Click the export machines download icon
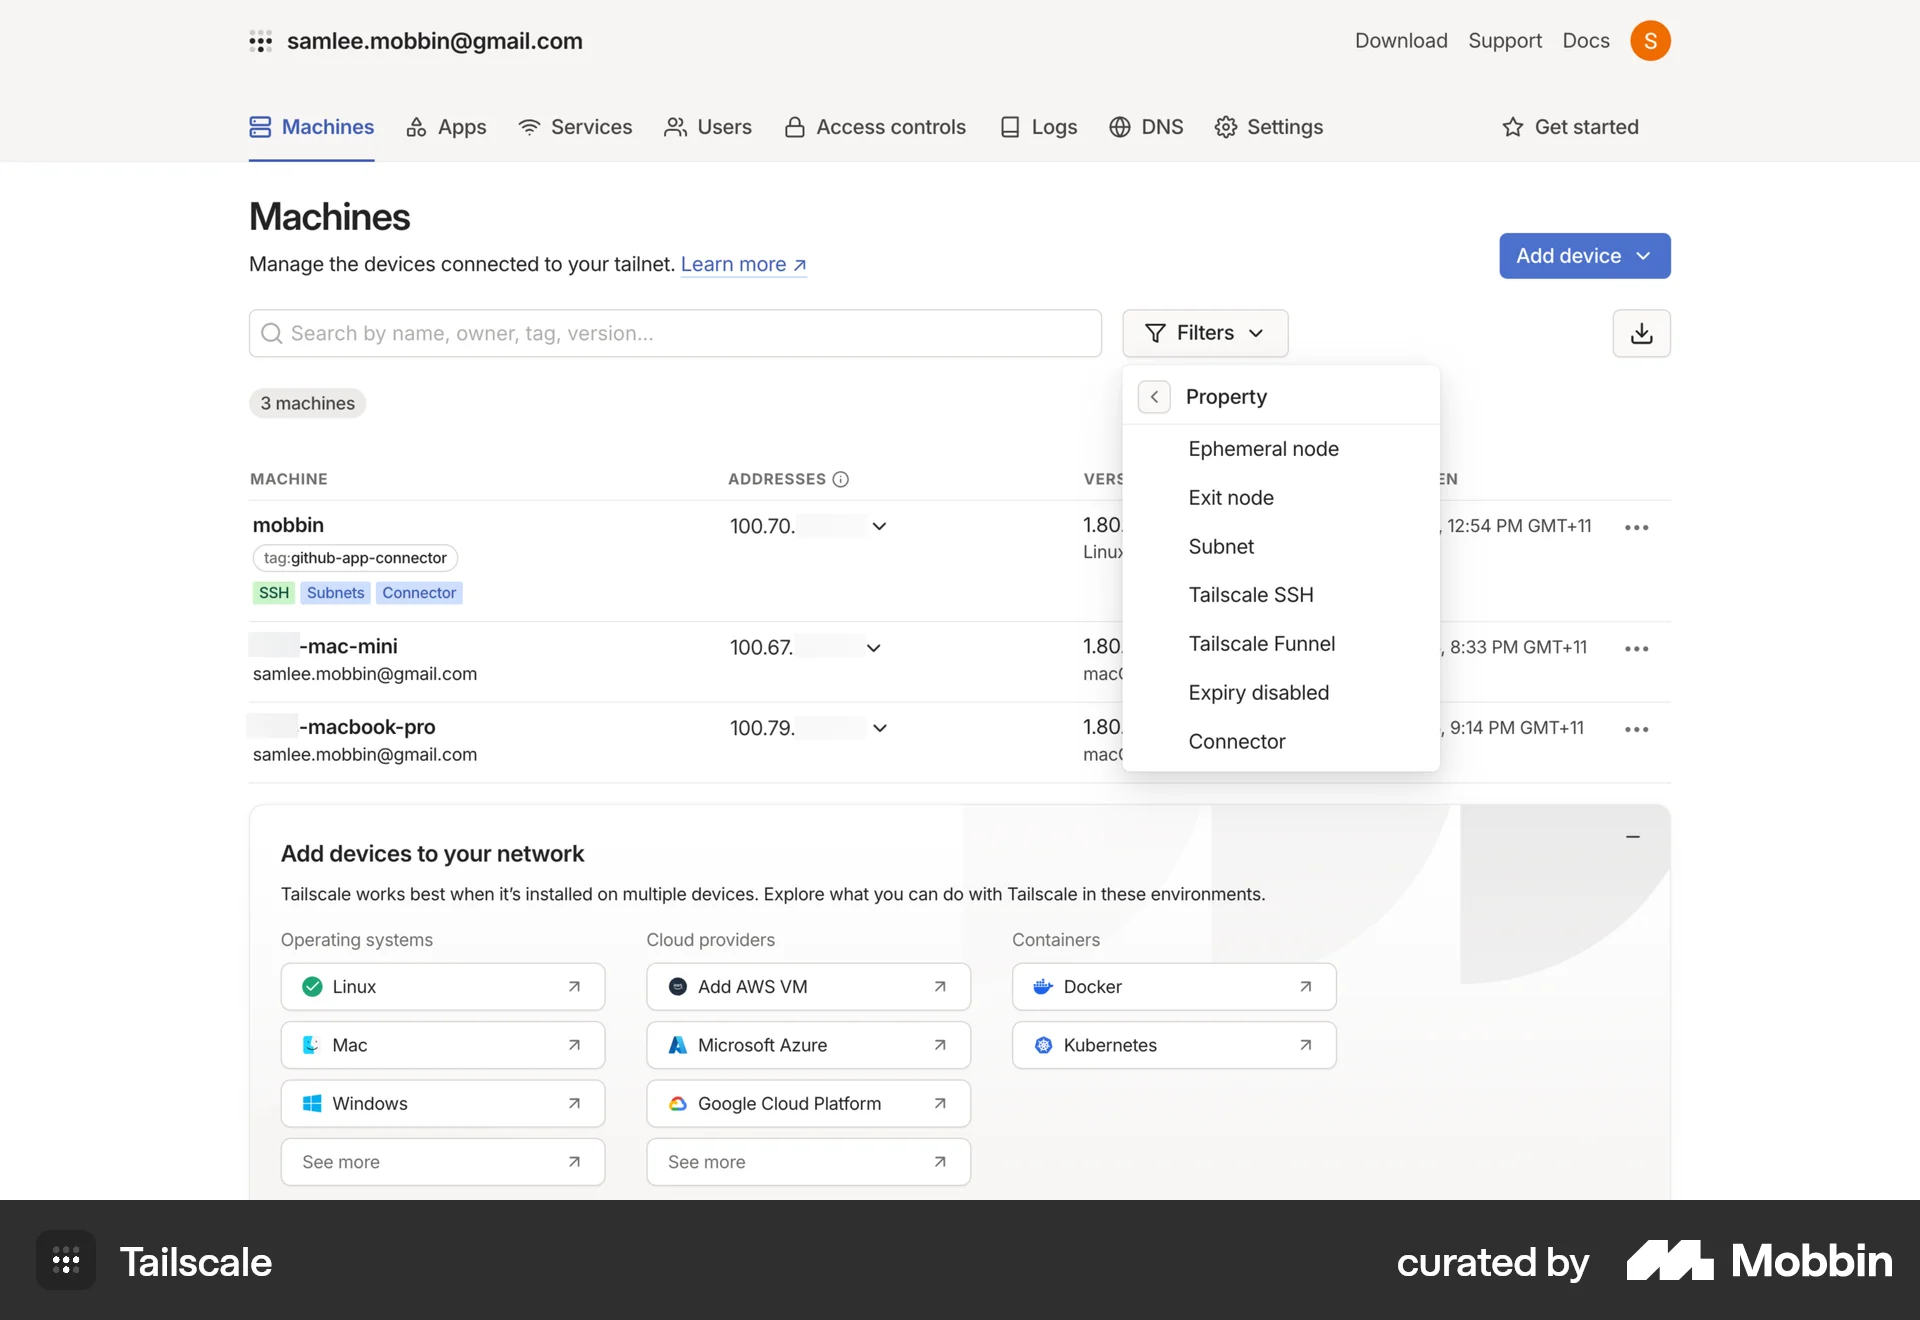 coord(1641,333)
